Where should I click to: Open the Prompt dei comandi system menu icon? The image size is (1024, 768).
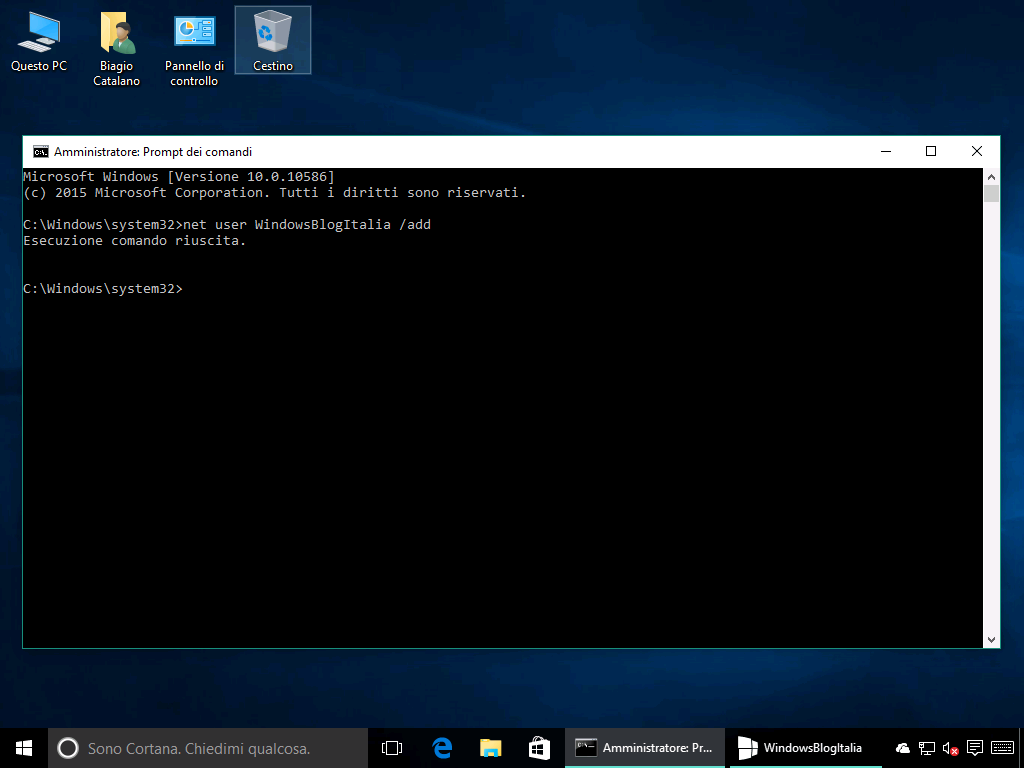(x=40, y=152)
